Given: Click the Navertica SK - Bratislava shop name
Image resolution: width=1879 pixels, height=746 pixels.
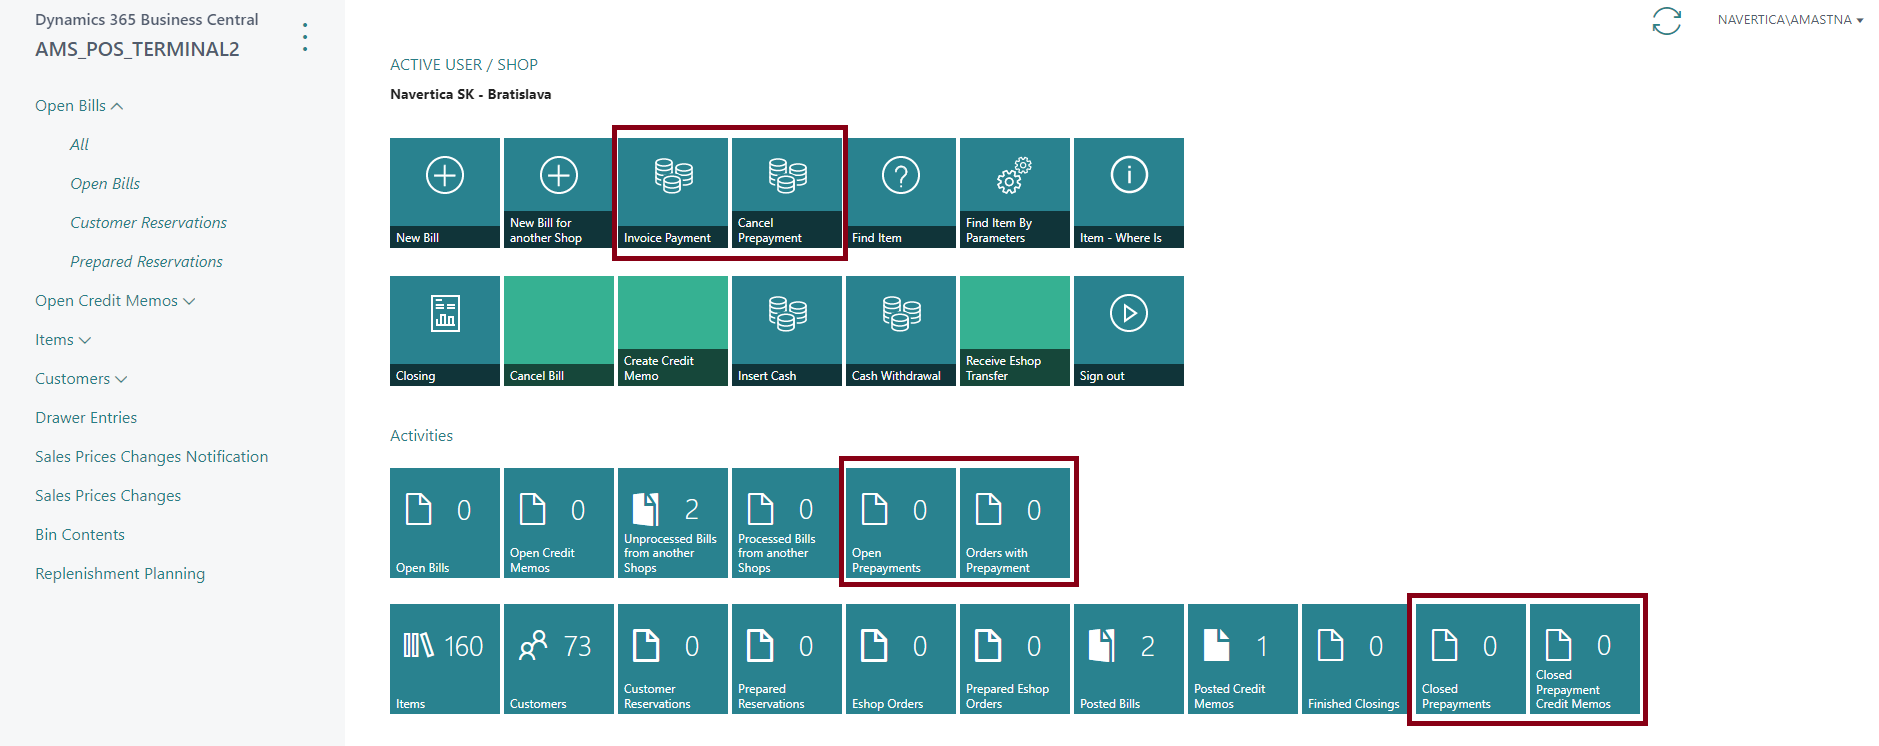Looking at the screenshot, I should tap(470, 94).
